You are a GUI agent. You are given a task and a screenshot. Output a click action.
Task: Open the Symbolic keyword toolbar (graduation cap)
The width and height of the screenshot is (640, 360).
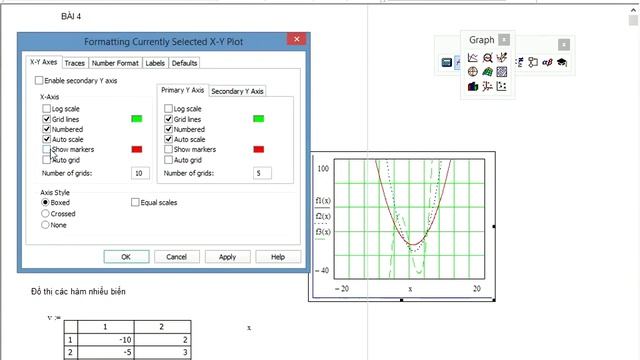pyautogui.click(x=562, y=62)
